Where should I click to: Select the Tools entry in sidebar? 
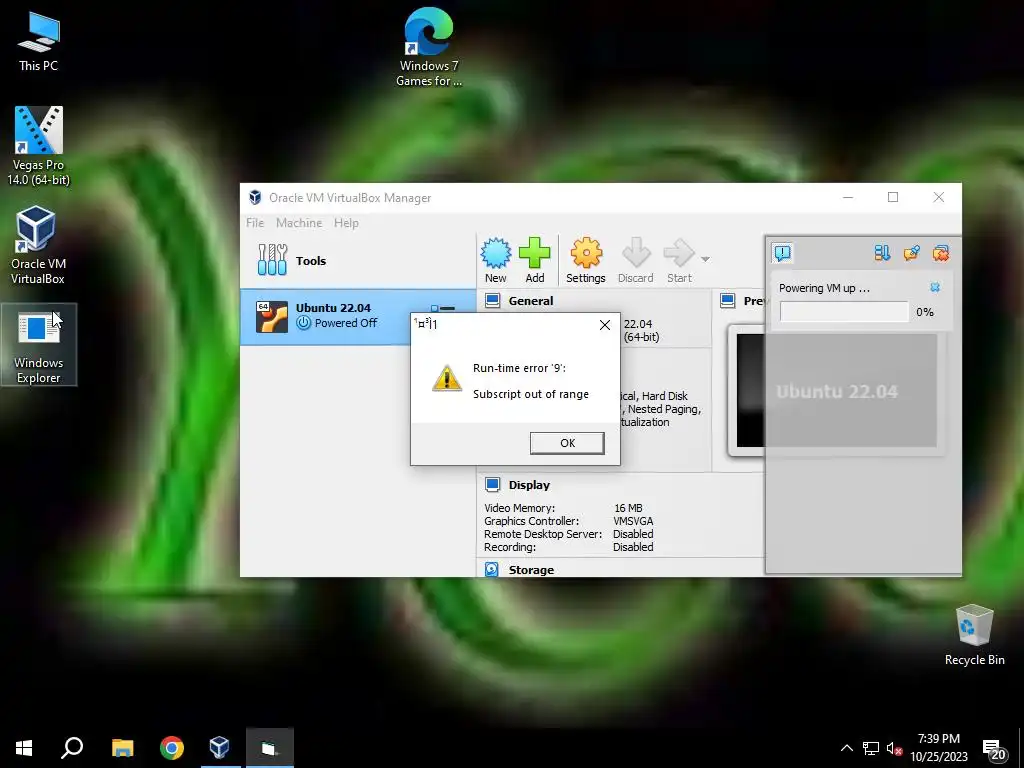tap(358, 261)
